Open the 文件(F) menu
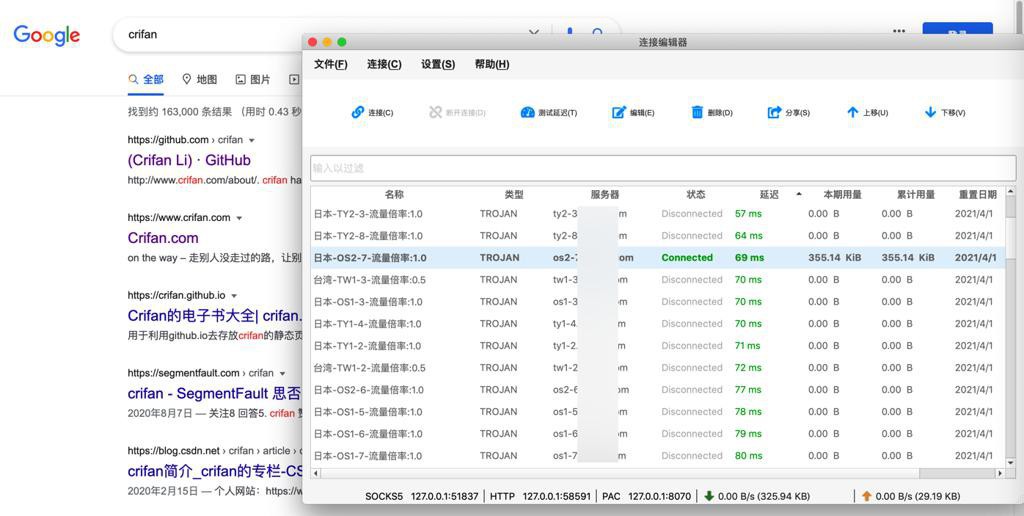 click(x=330, y=64)
